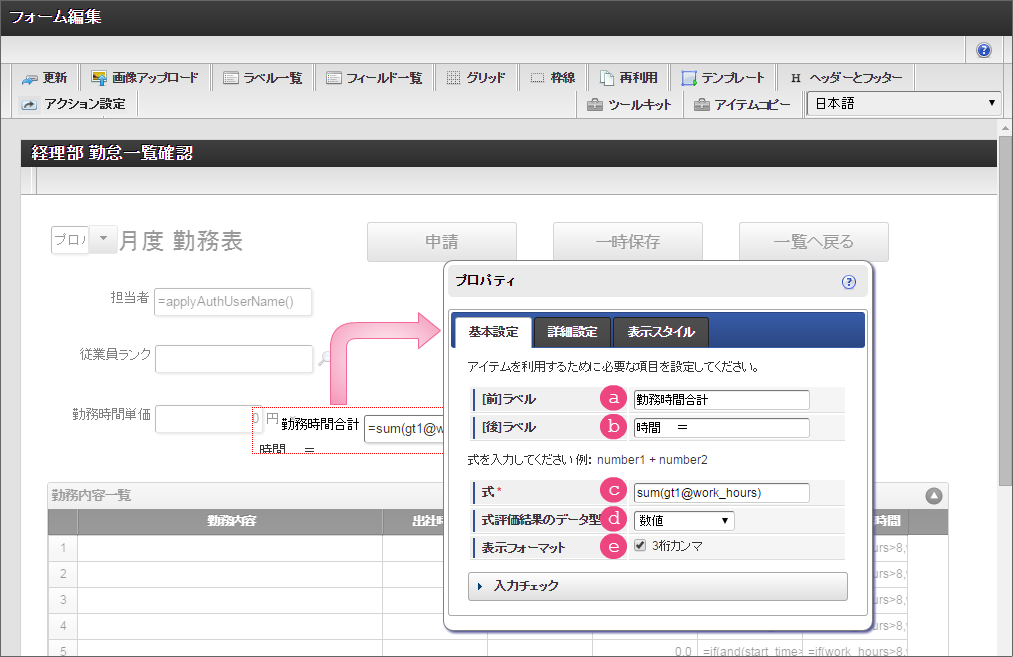1013x657 pixels.
Task: Collapse the 勤務内容一覧 panel with arrow button
Action: (x=933, y=495)
